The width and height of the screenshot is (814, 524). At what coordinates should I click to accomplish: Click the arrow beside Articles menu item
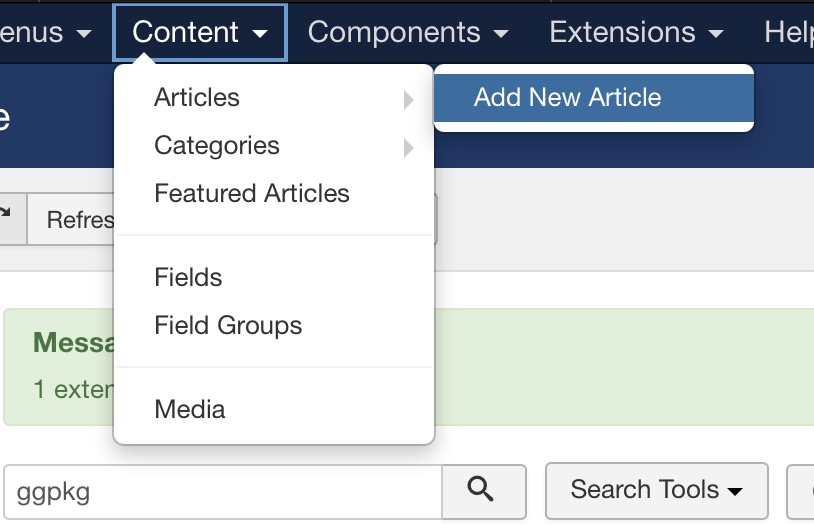(x=408, y=99)
